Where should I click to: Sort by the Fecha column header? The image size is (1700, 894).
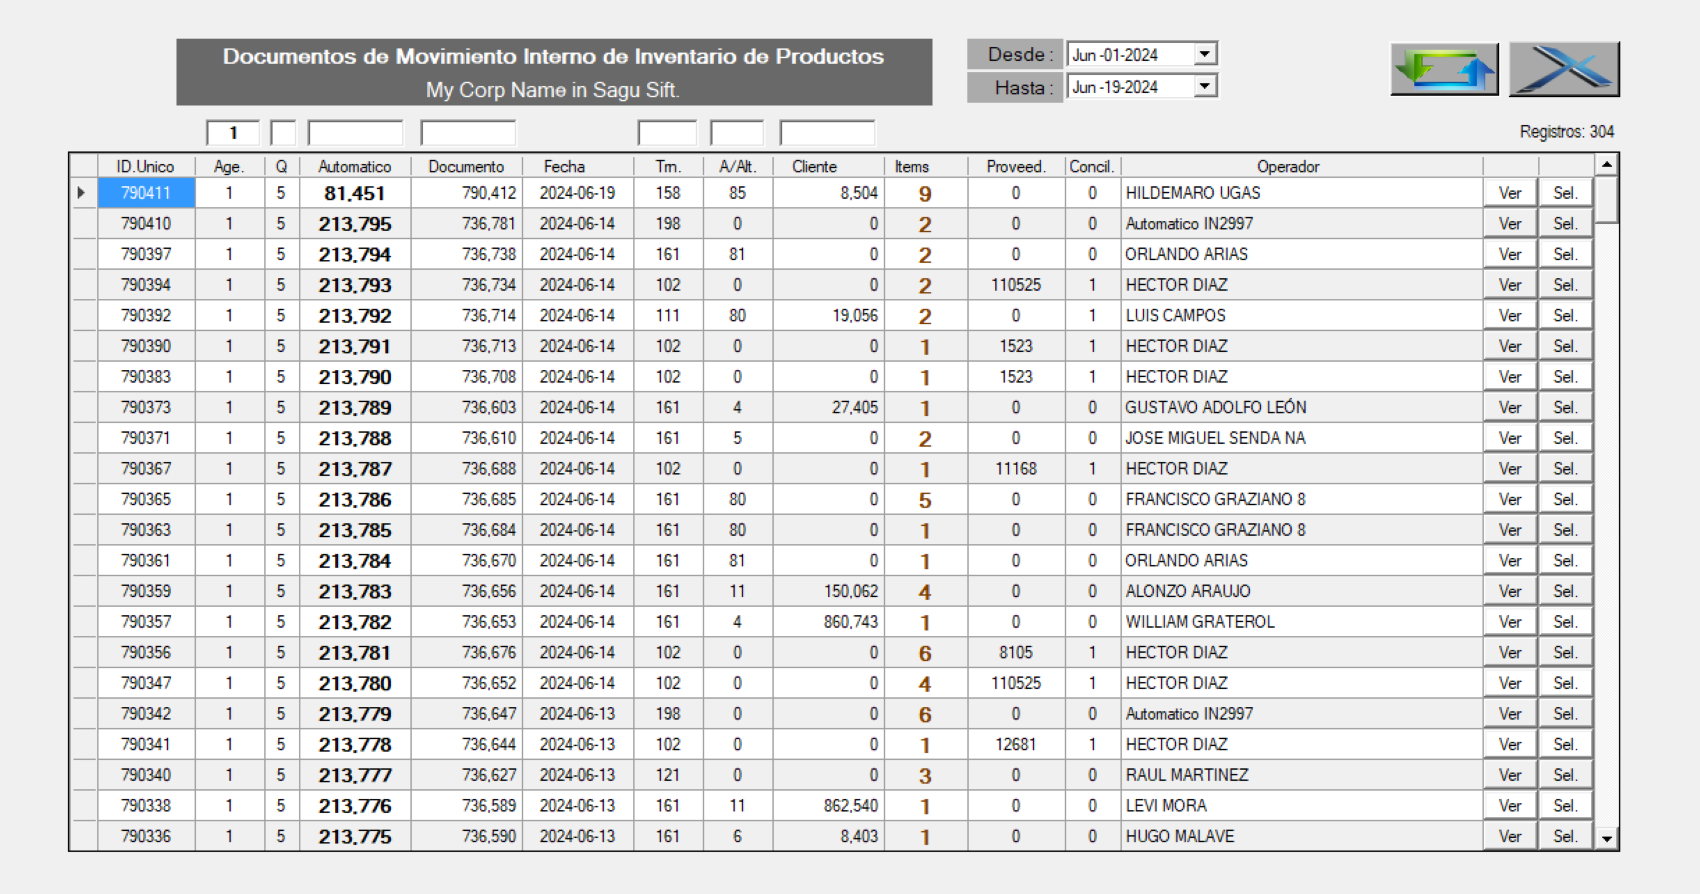564,167
